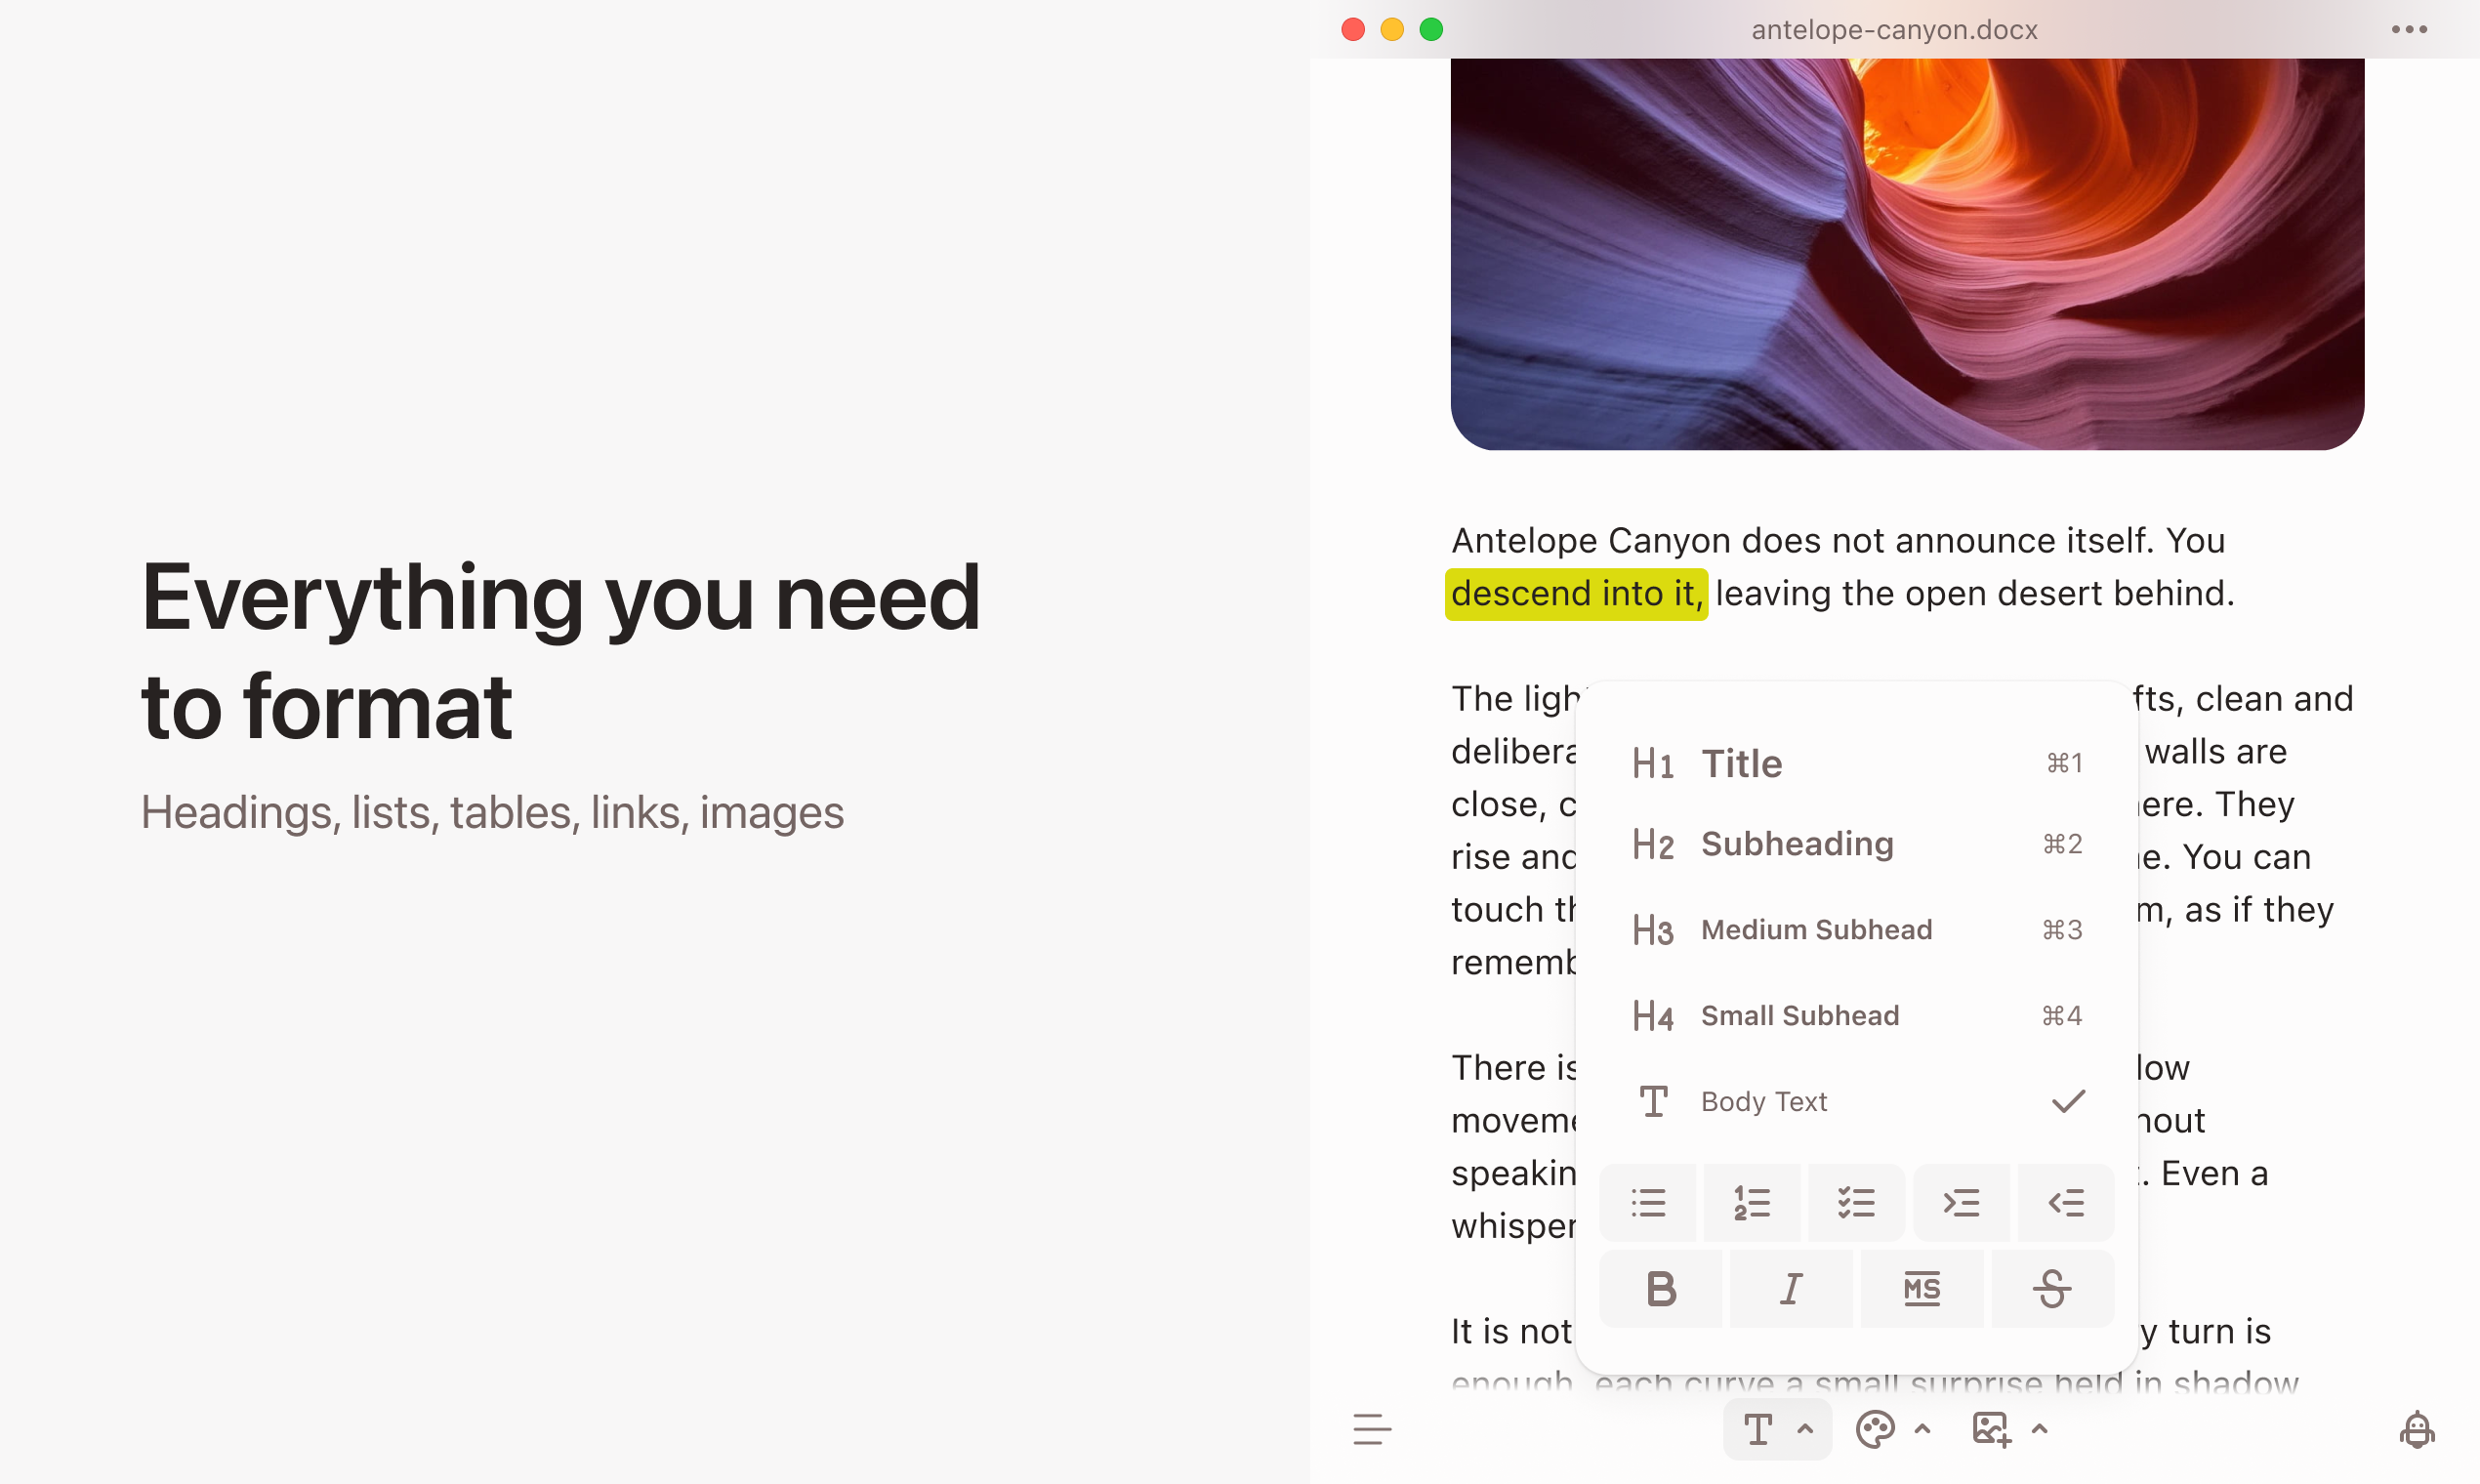Toggle monospace text formatting
The image size is (2480, 1484).
coord(1921,1289)
